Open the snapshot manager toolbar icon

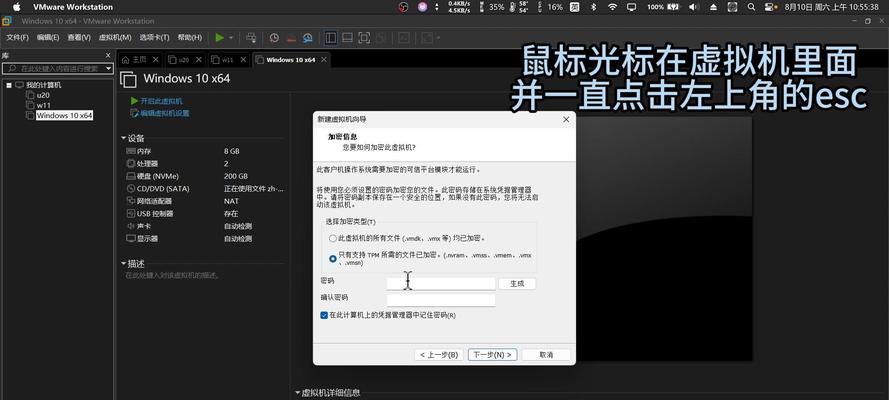[307, 38]
